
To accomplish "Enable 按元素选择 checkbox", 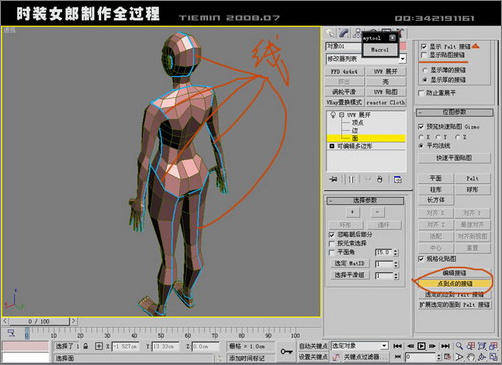I will click(x=332, y=244).
